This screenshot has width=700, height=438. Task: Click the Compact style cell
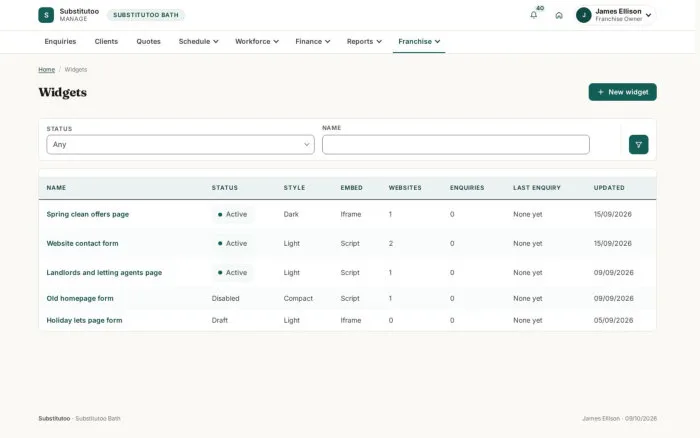pyautogui.click(x=298, y=298)
